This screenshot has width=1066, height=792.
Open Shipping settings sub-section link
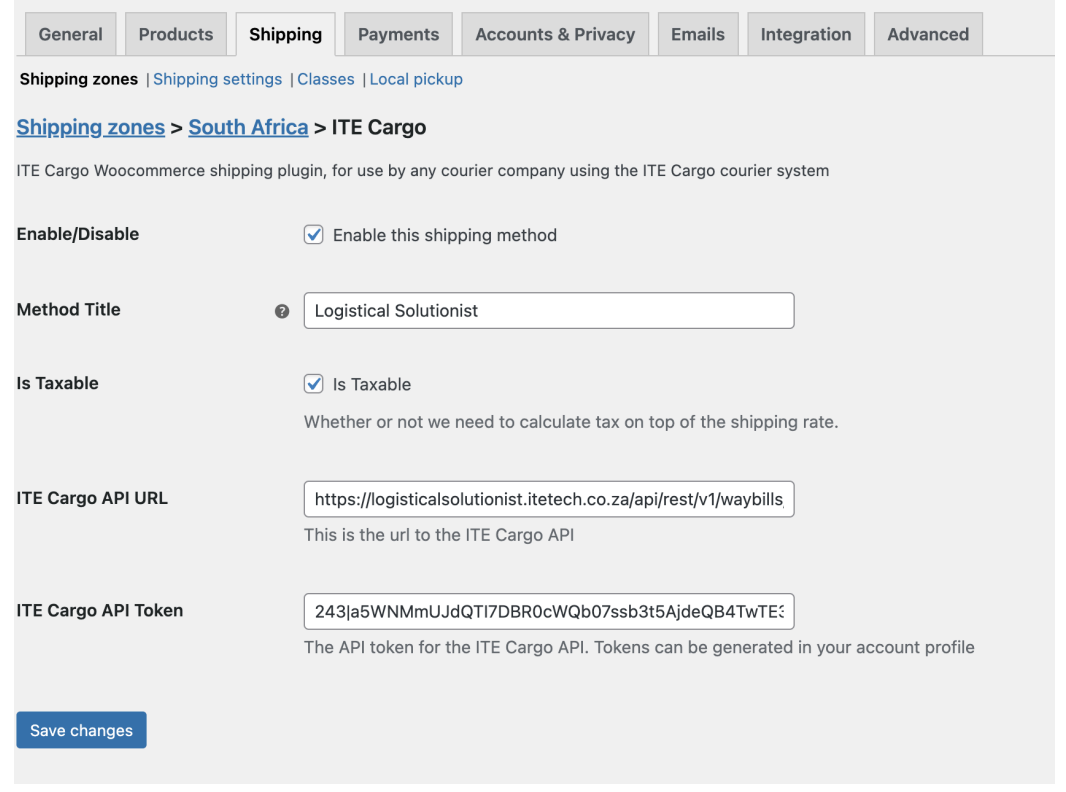pos(217,79)
